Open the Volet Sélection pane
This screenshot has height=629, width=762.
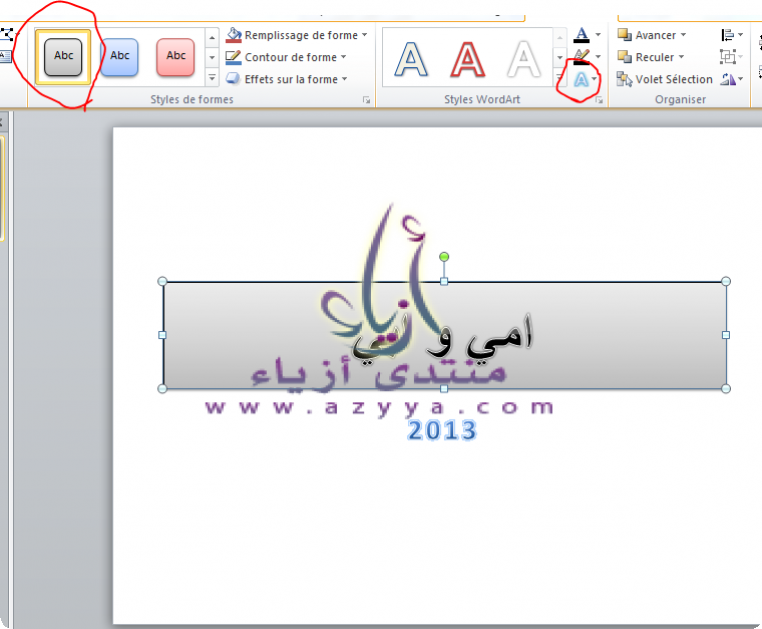click(x=665, y=79)
